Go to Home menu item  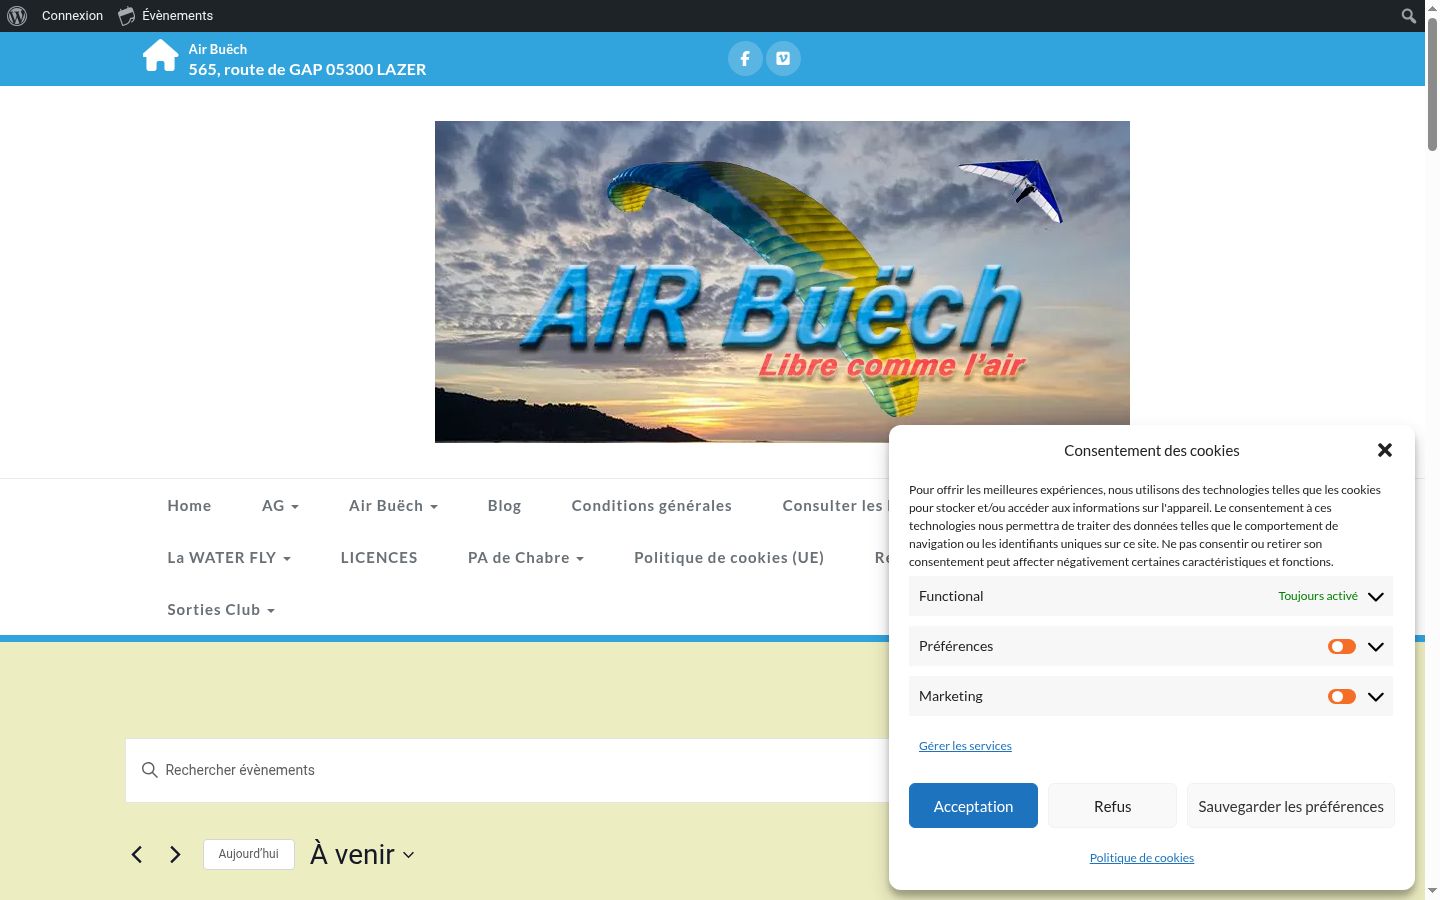tap(189, 506)
